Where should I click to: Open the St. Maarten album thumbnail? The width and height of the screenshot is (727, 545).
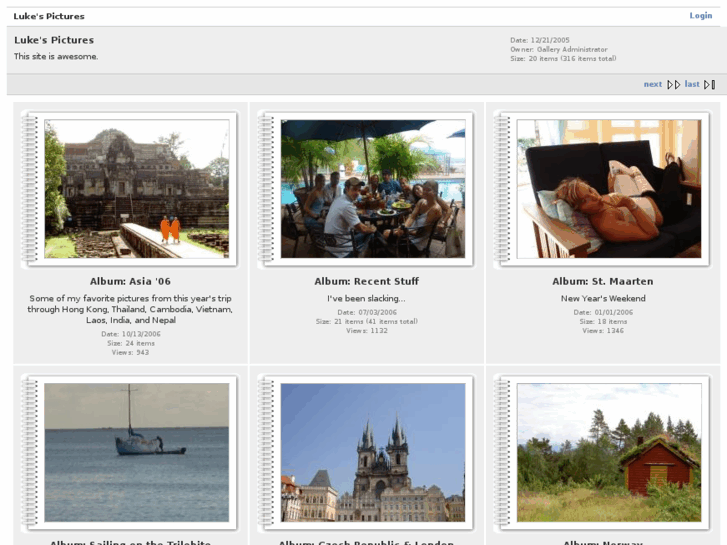pos(609,189)
